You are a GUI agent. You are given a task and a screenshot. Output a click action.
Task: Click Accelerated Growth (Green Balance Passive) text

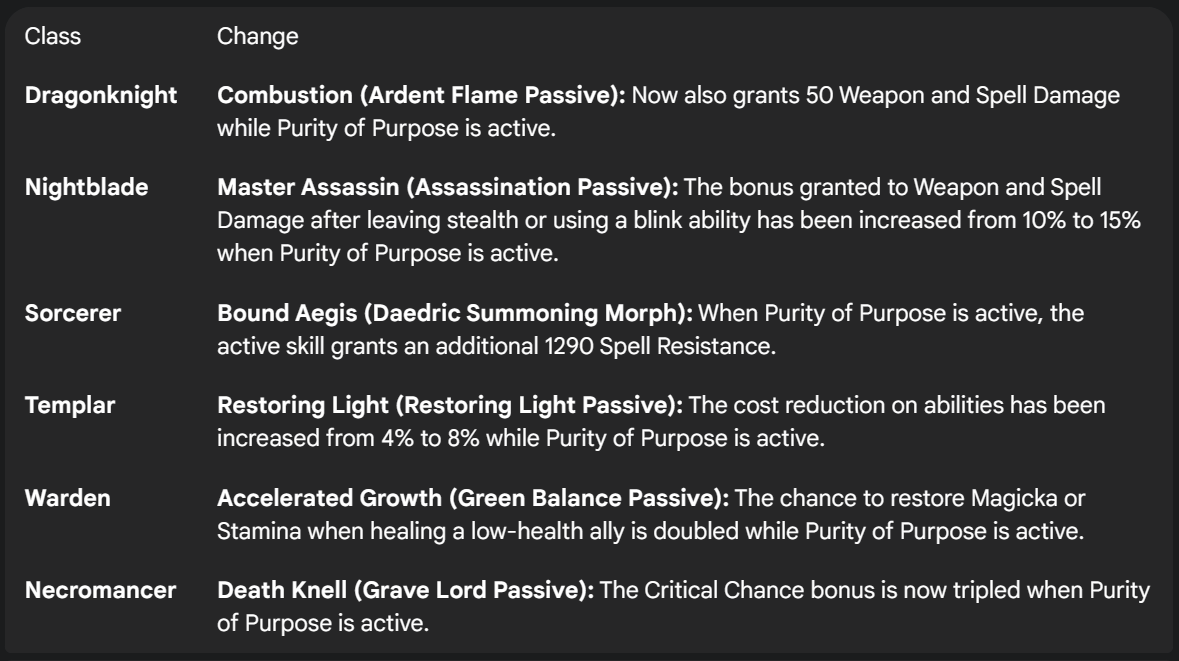click(x=473, y=498)
